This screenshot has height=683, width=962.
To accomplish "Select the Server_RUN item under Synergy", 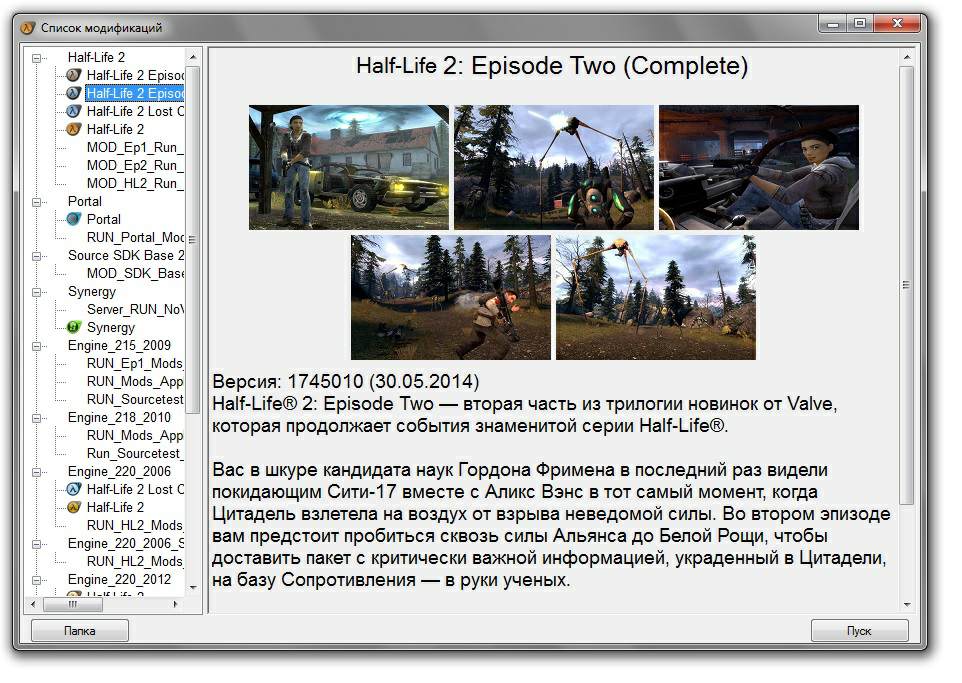I will point(135,309).
